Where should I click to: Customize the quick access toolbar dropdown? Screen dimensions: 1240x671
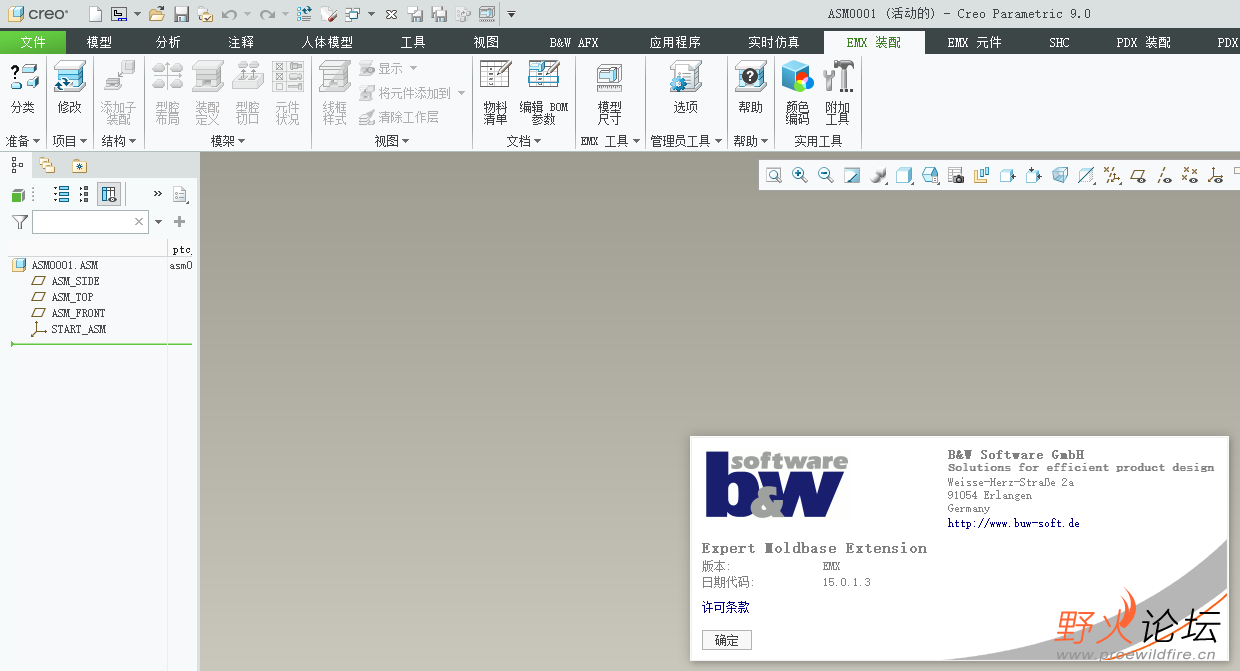tap(512, 14)
